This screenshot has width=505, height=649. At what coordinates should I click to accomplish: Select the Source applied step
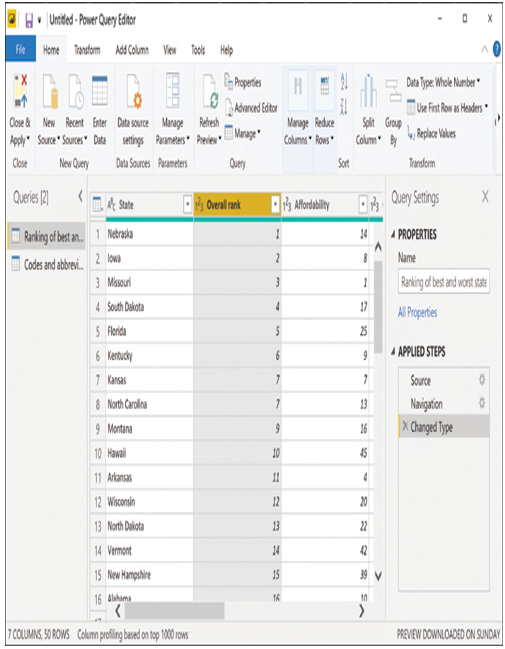point(444,380)
